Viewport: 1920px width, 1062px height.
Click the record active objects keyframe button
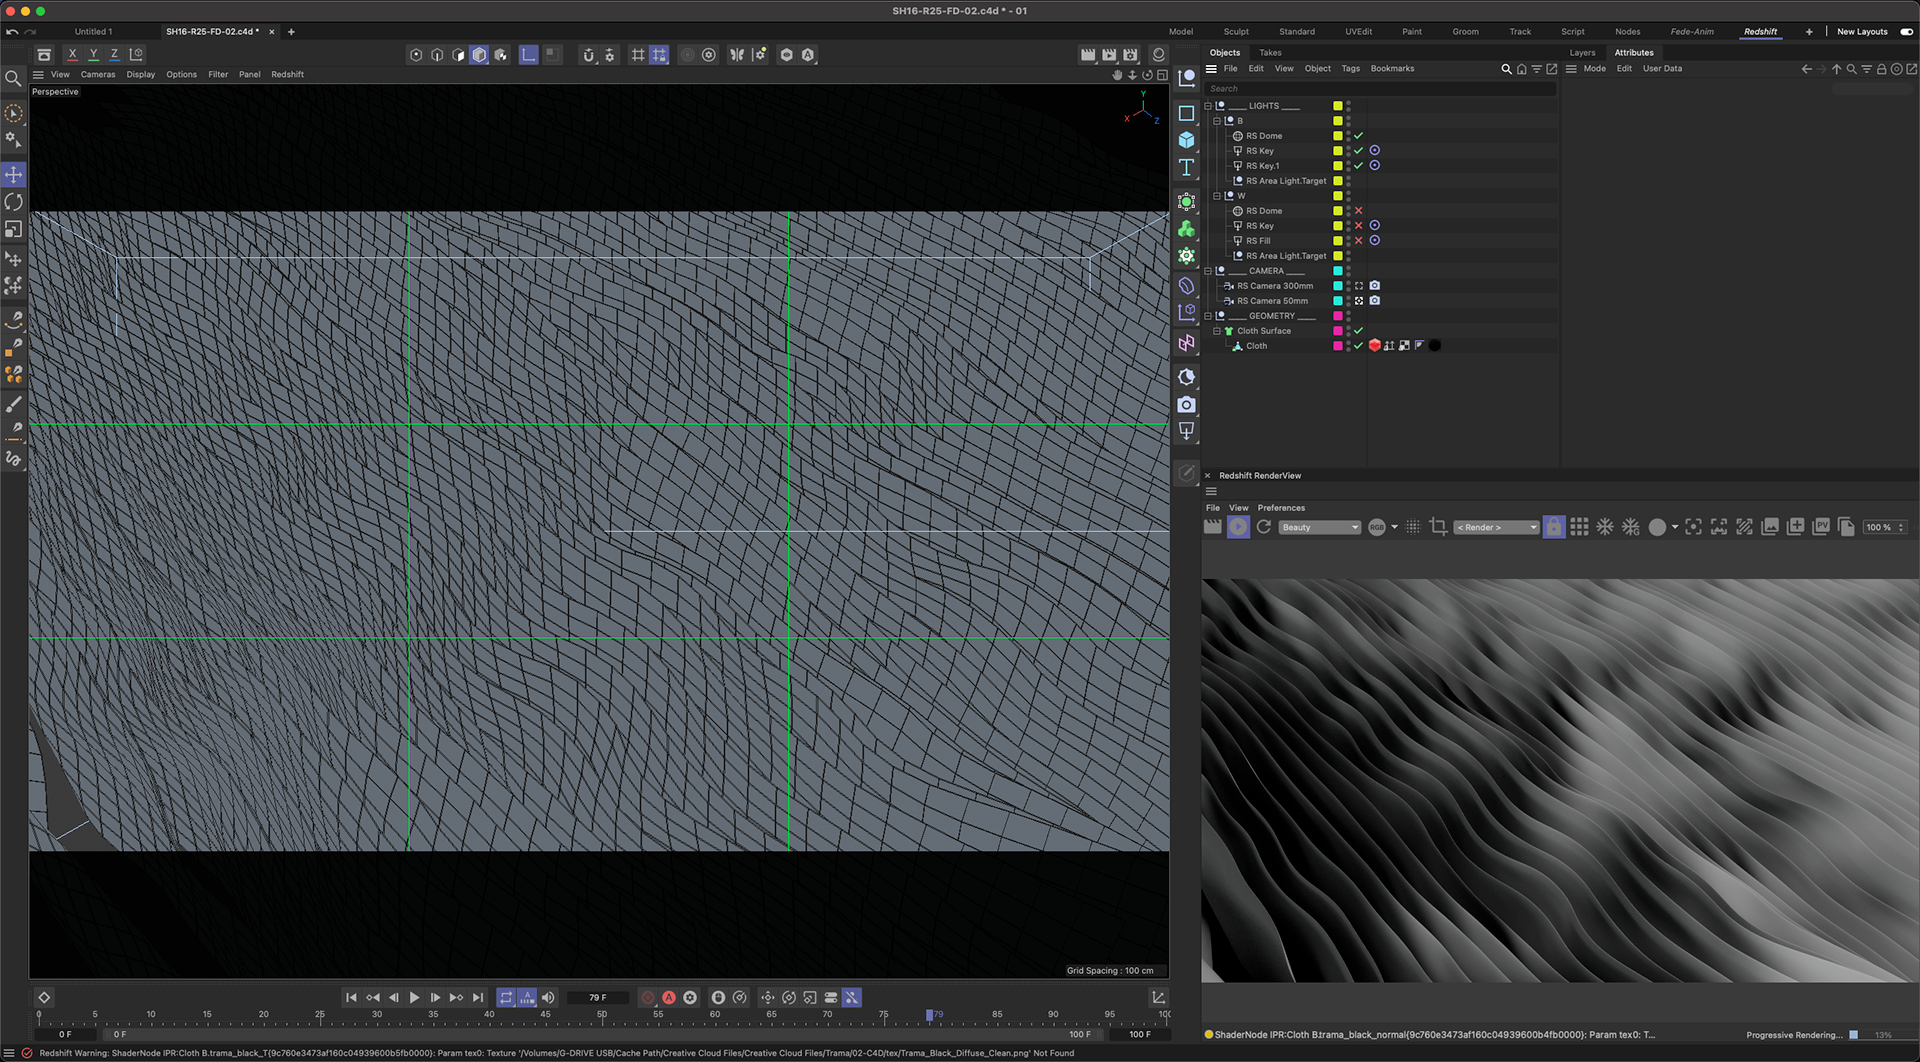tap(648, 997)
